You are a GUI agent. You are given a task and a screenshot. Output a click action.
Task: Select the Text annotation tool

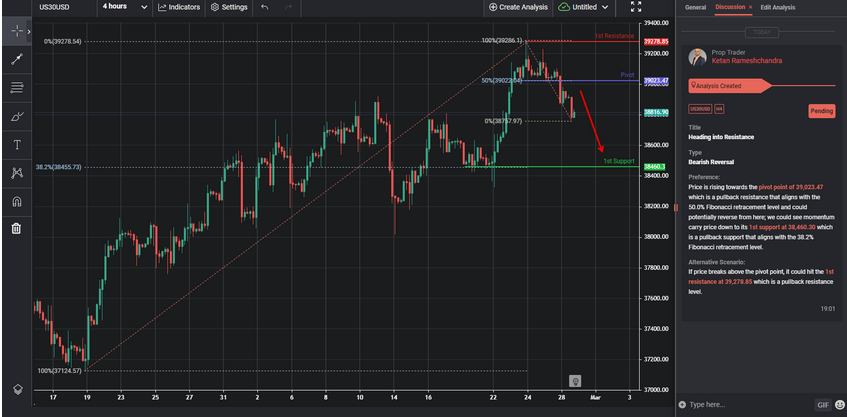pyautogui.click(x=17, y=145)
